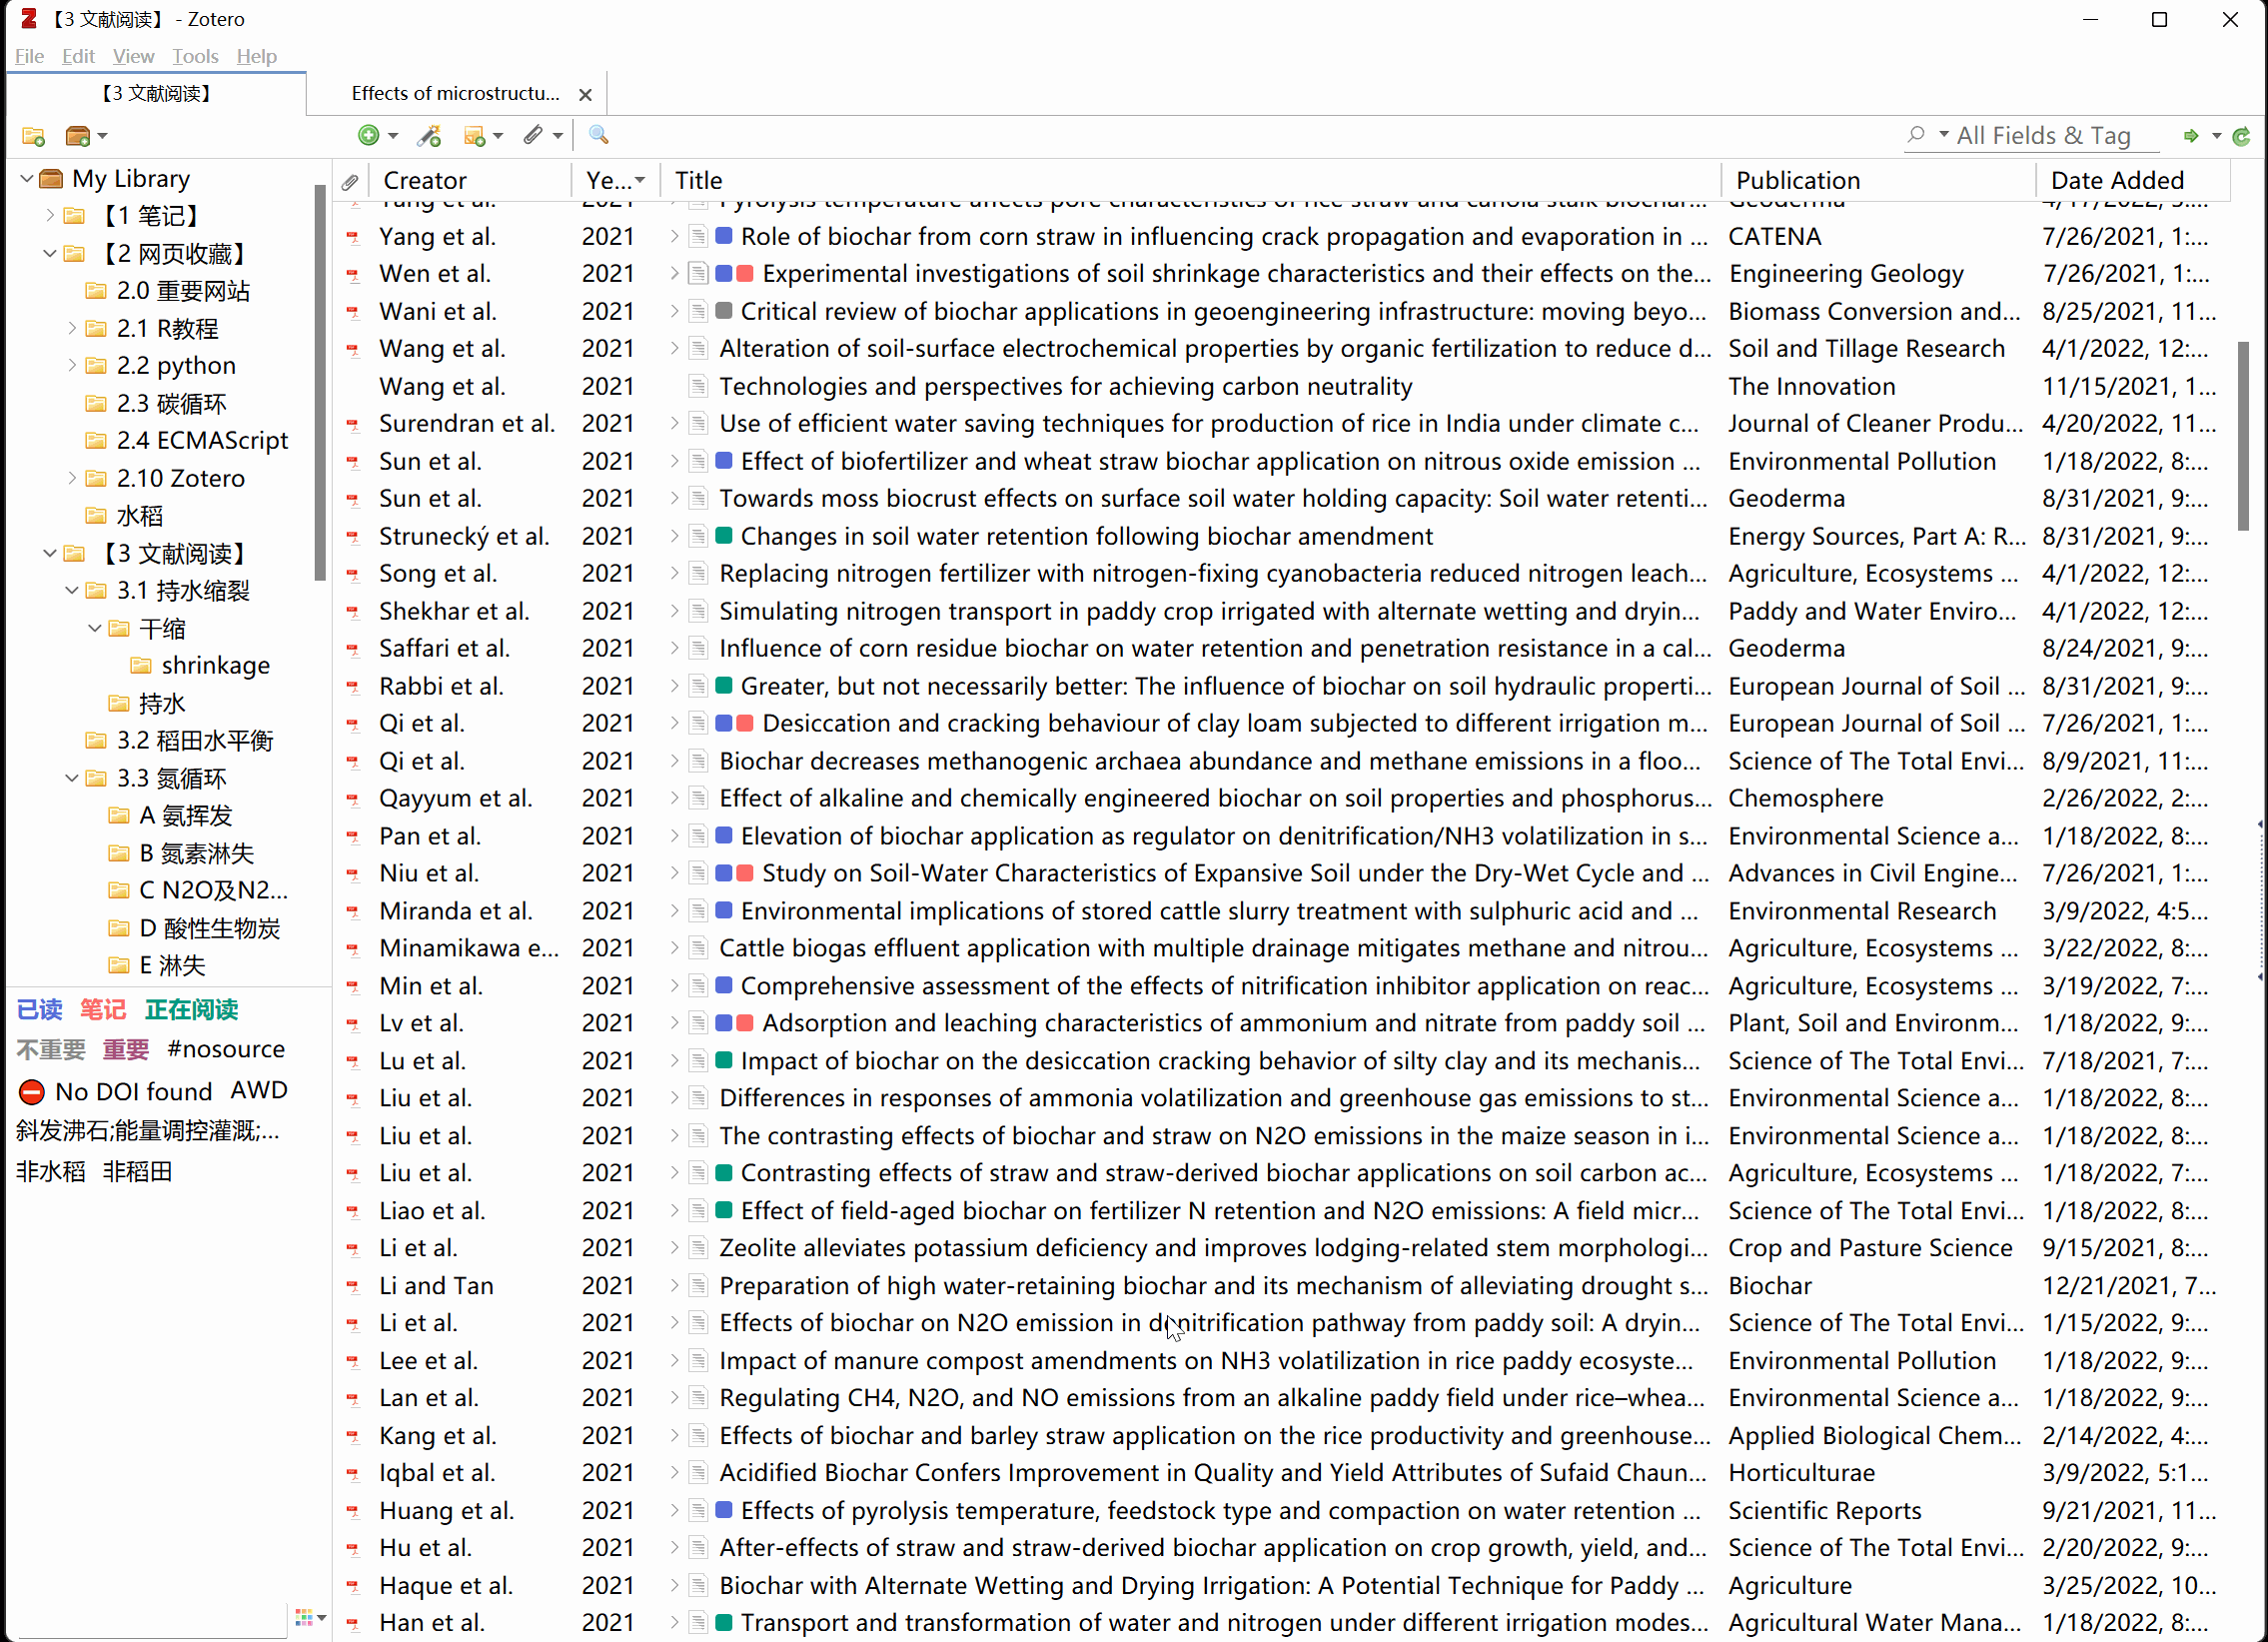Click the Add Attachment paperclip icon
Viewport: 2268px width, 1642px height.
[x=534, y=136]
